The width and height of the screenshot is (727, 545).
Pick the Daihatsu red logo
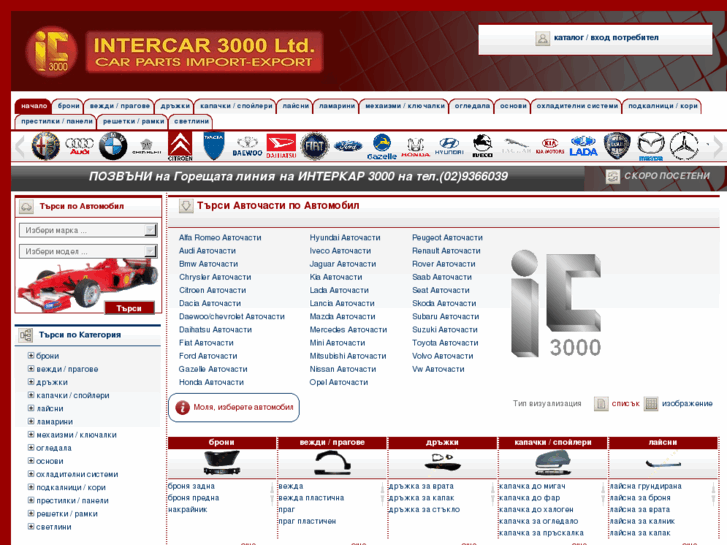pyautogui.click(x=281, y=146)
